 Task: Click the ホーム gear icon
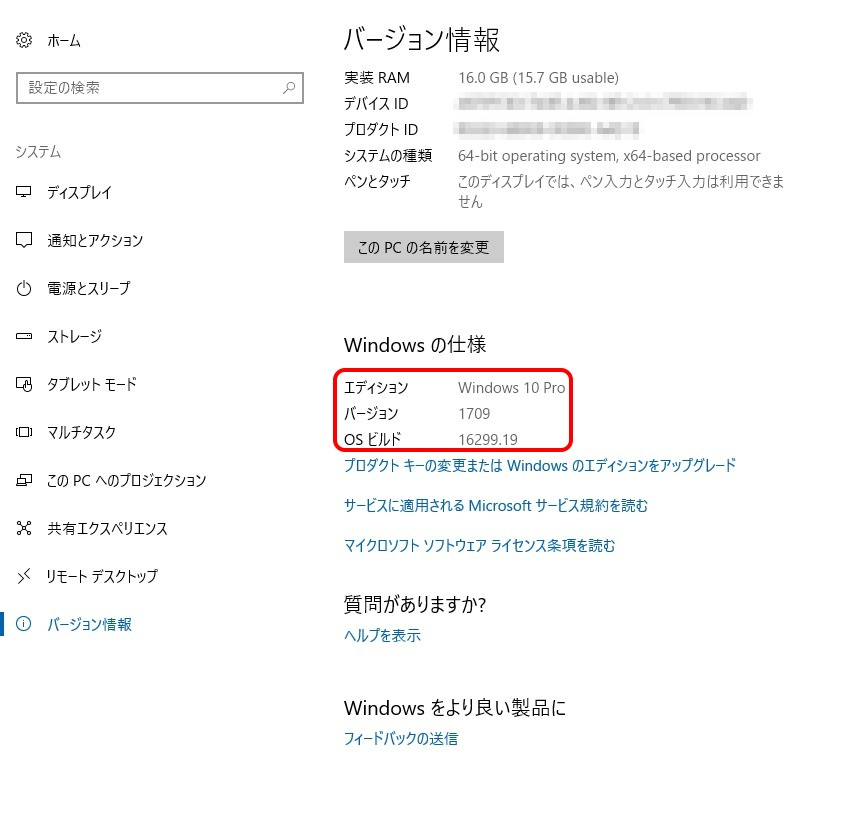24,41
